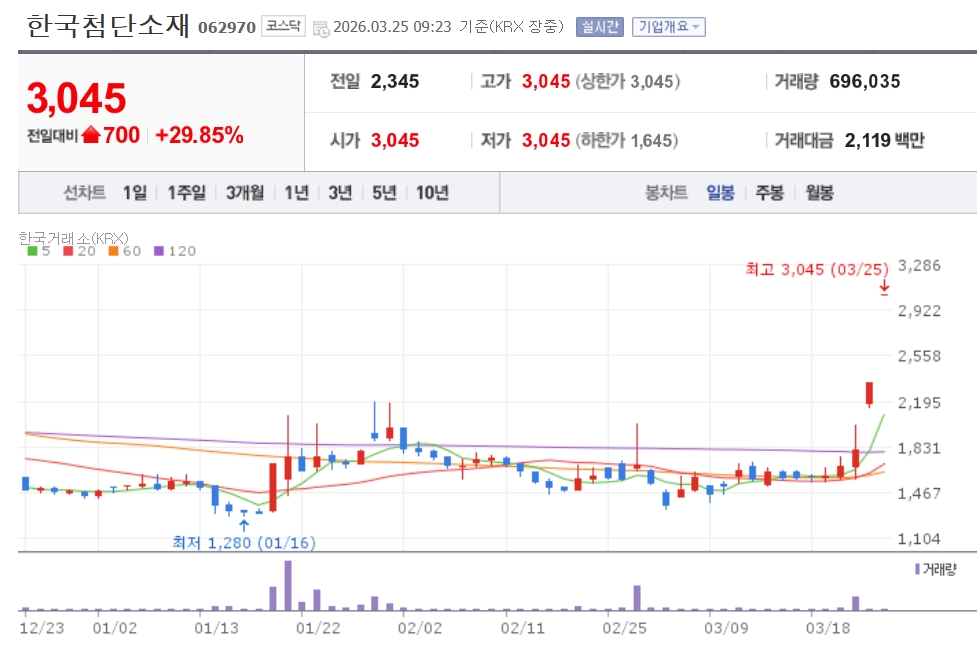Click the 실시간 real-time button

[599, 27]
